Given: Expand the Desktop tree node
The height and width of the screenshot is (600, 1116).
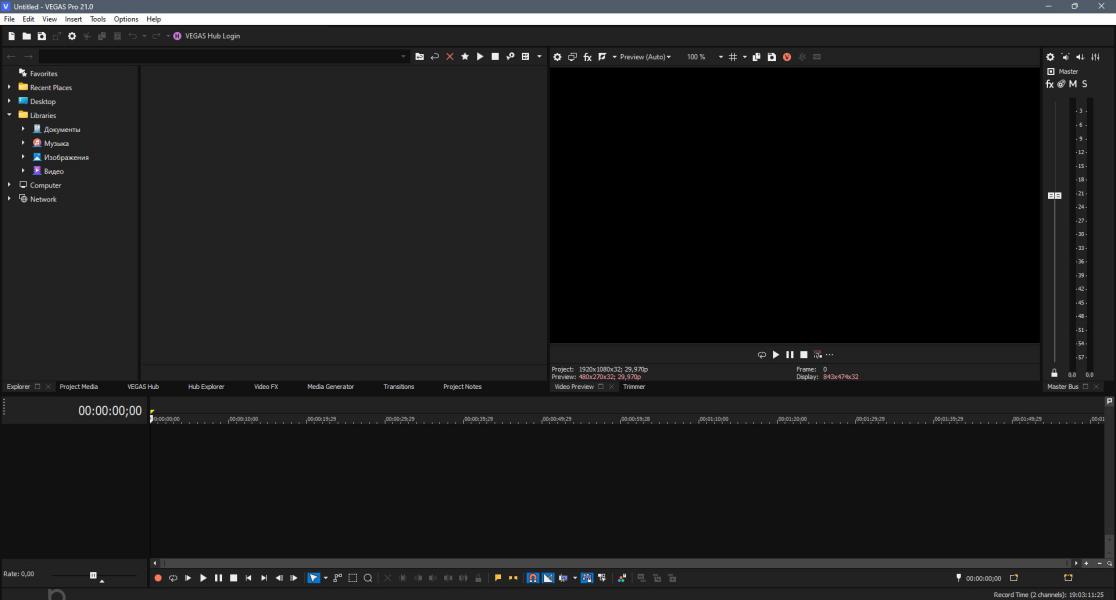Looking at the screenshot, I should point(9,101).
